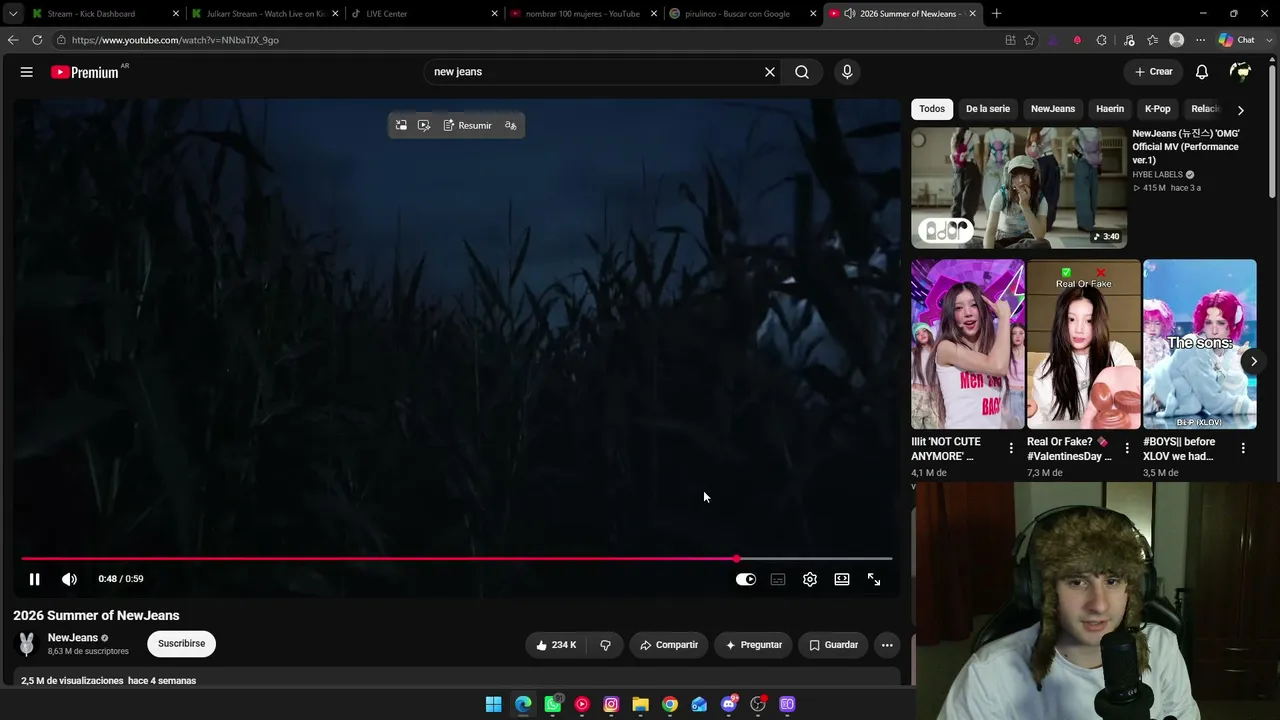Show more filter chips with arrow

pos(1241,110)
